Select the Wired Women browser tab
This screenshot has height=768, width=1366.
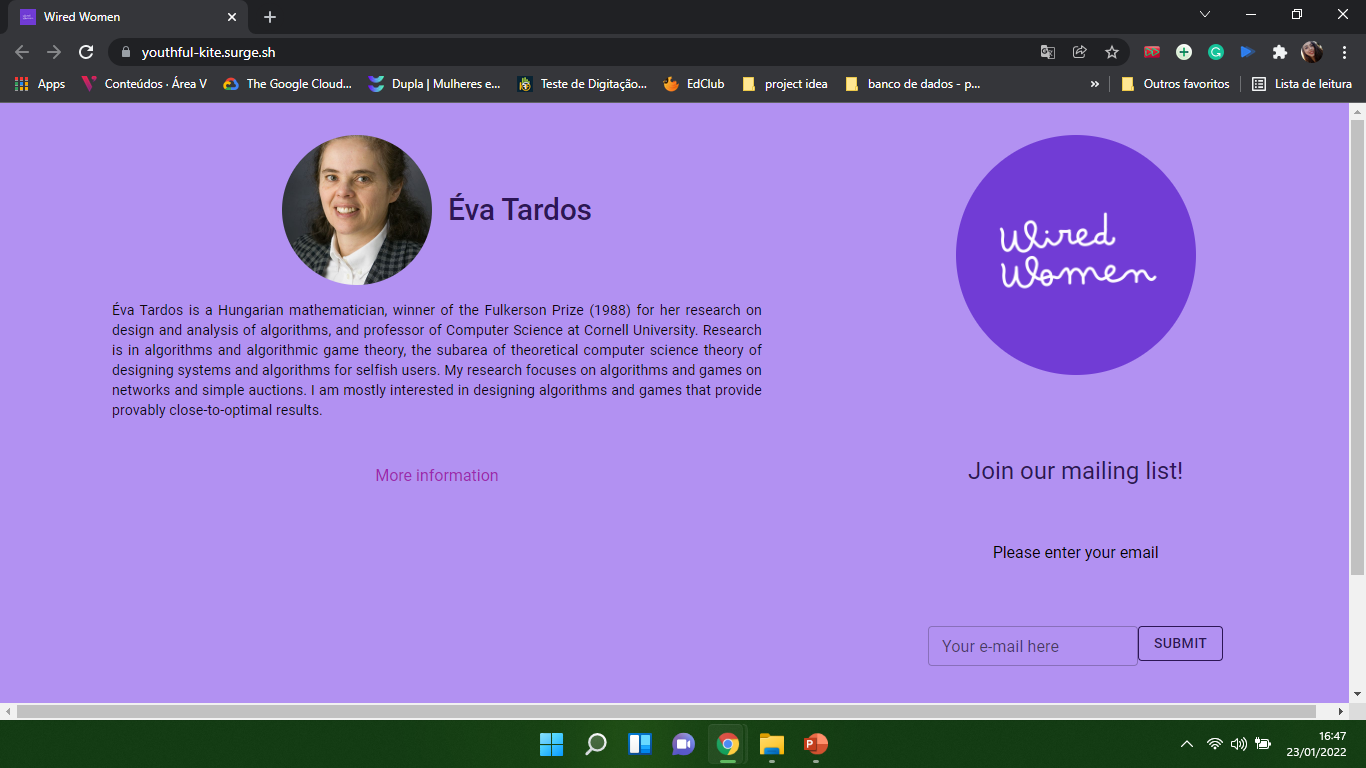click(x=128, y=17)
